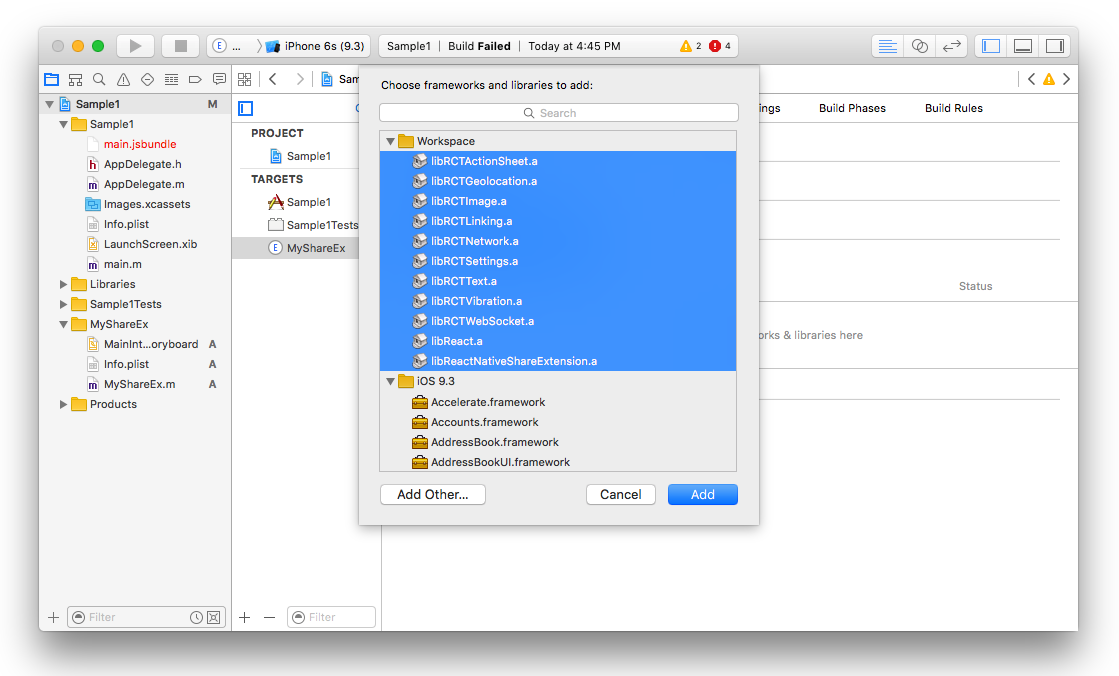Collapse the Sample1 project root
1119x676 pixels.
click(x=49, y=104)
